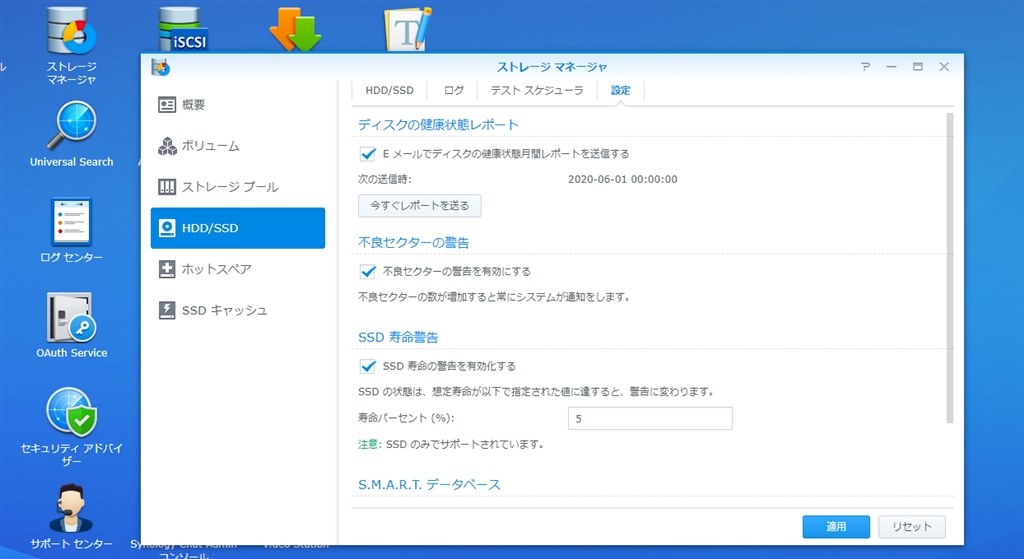Go to ストレージ プール section
The width and height of the screenshot is (1024, 559).
click(x=238, y=187)
